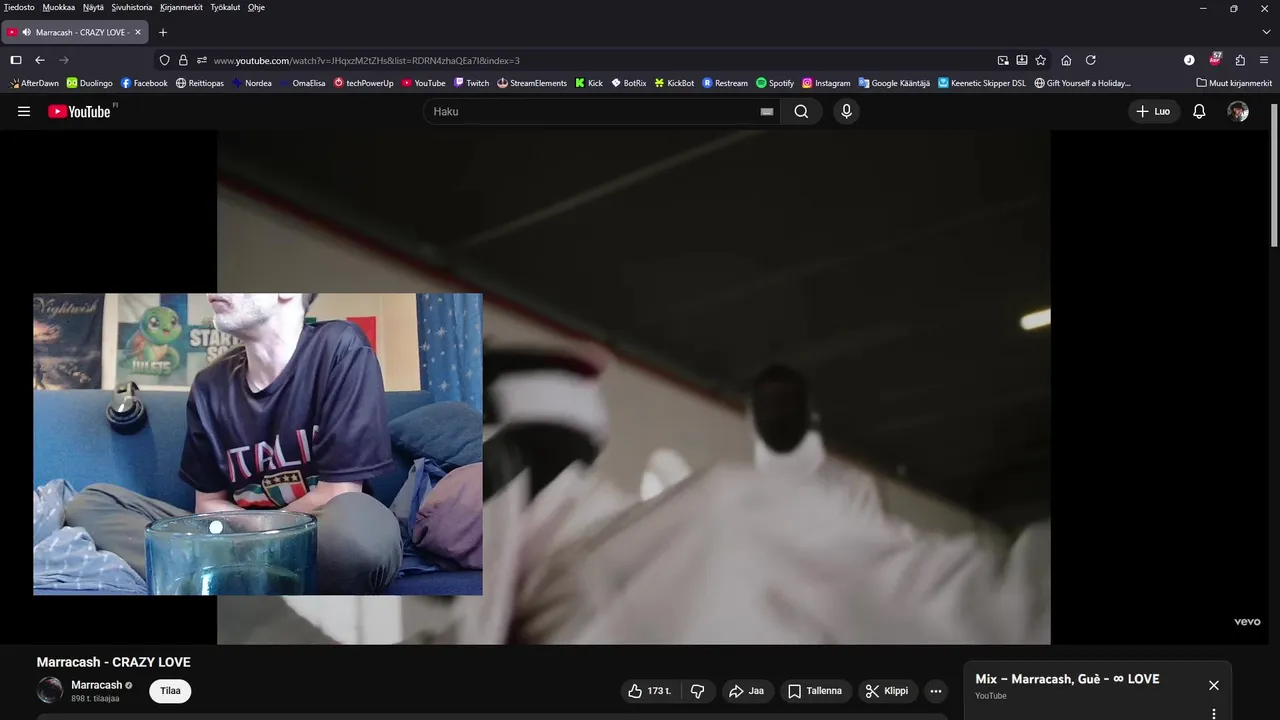Open the Instagram bookmark
1280x720 pixels.
826,83
